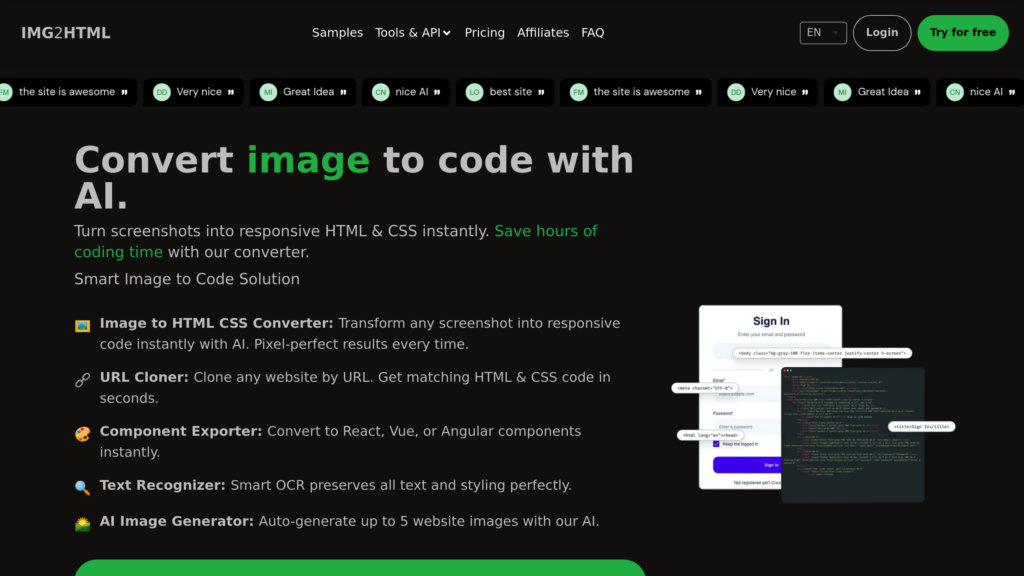
Task: Click the IMG2HTML logo
Action: 66,33
